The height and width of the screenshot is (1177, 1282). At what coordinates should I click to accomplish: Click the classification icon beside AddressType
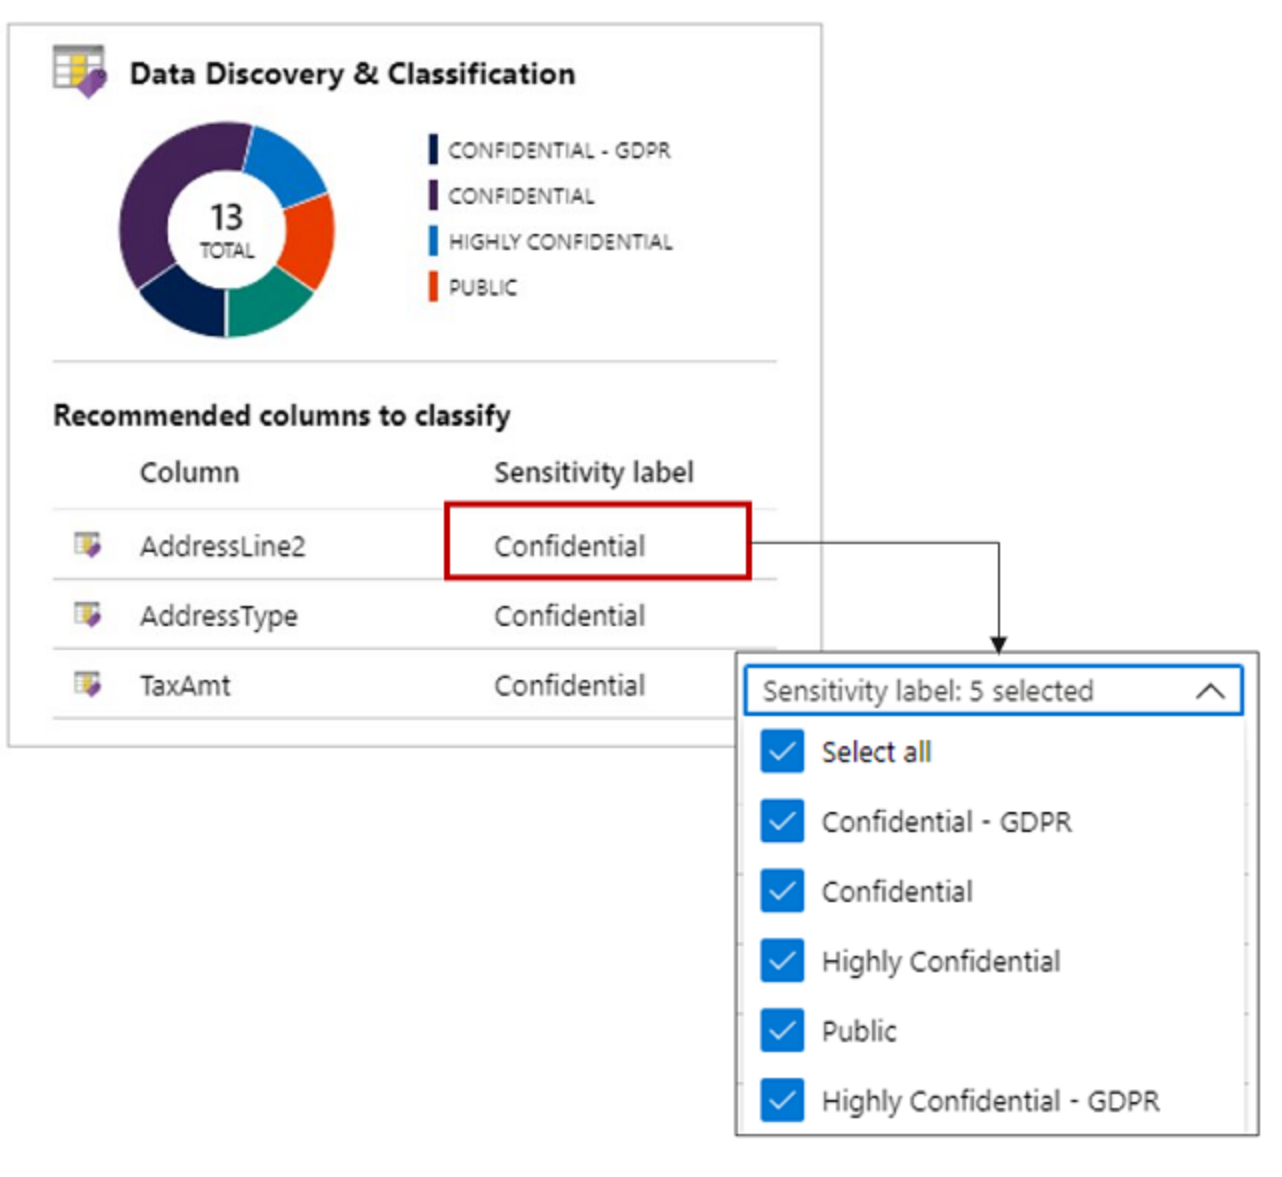pyautogui.click(x=88, y=614)
